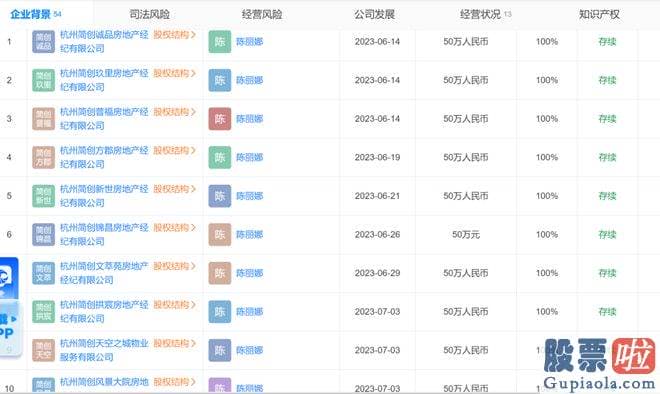Click company logo icon in row 3
Image resolution: width=660 pixels, height=394 pixels.
click(43, 119)
